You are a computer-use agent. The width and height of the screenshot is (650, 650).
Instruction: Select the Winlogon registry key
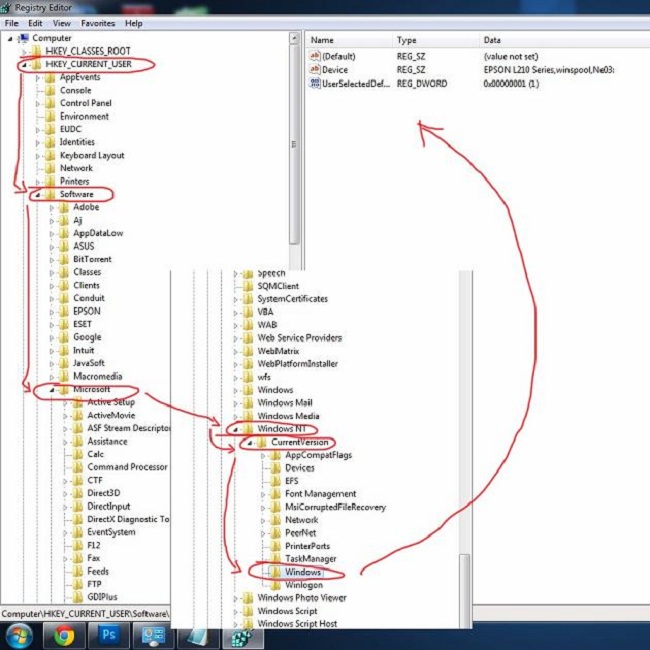[304, 585]
